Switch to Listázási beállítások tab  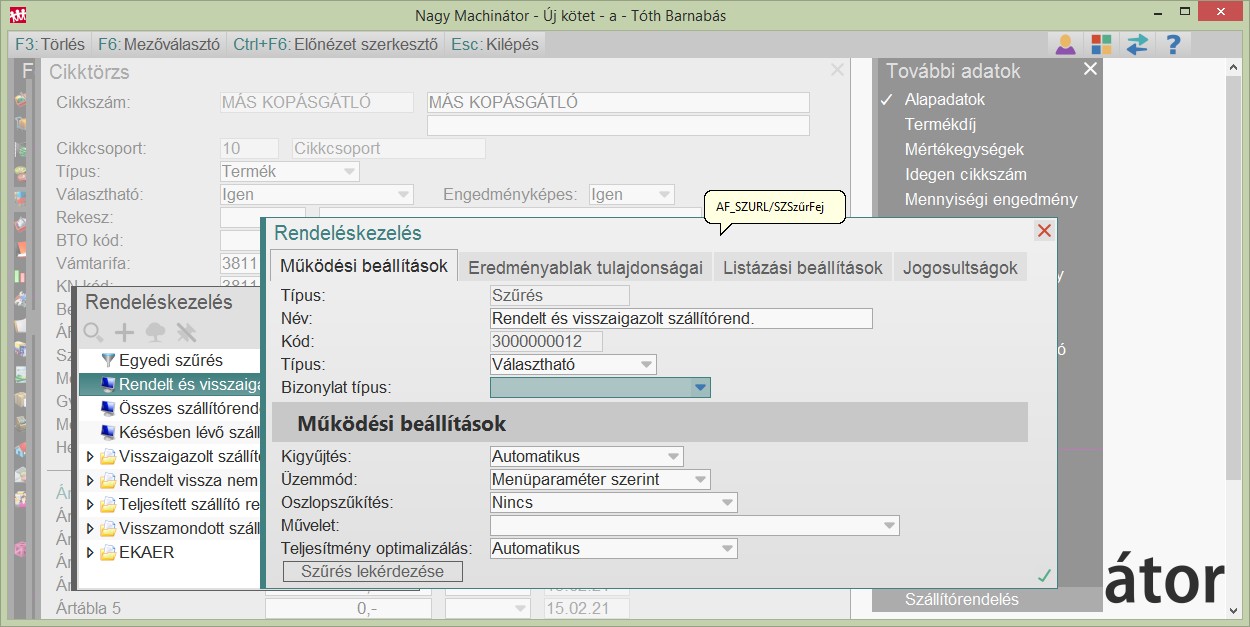click(x=803, y=267)
